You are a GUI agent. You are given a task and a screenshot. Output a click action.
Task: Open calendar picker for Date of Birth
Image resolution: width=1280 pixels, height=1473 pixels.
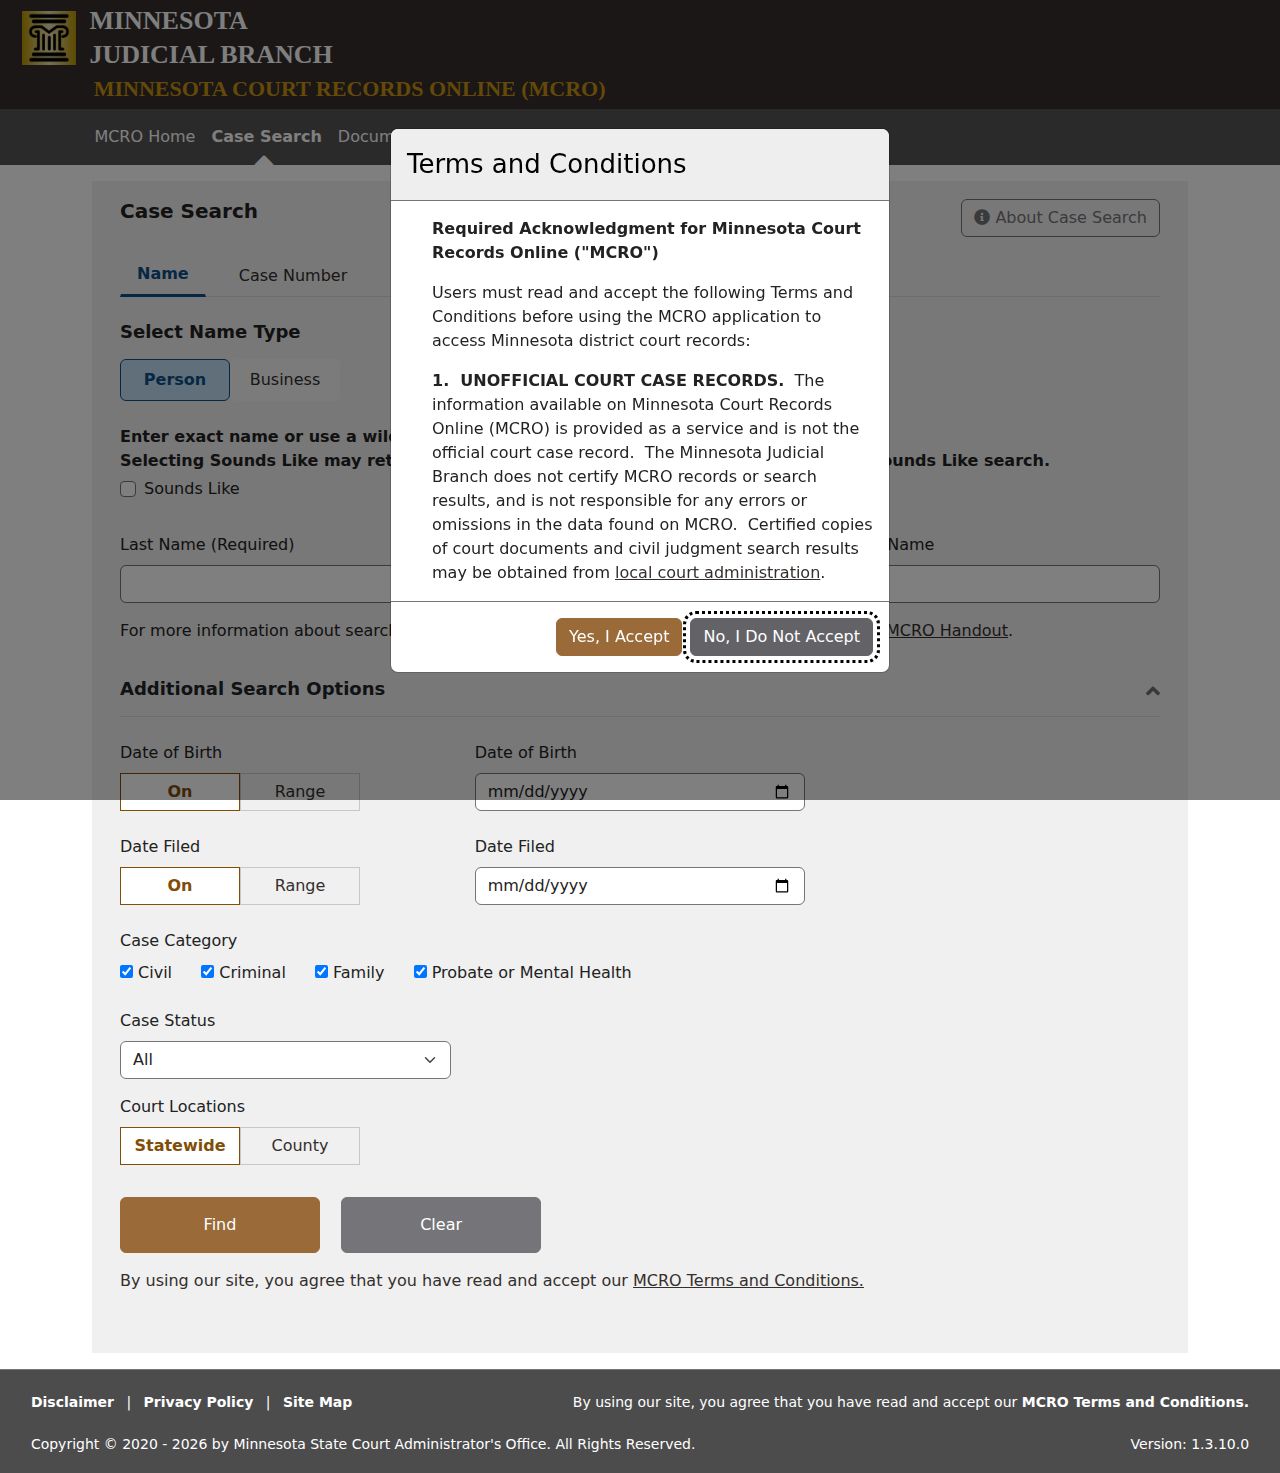pos(782,792)
